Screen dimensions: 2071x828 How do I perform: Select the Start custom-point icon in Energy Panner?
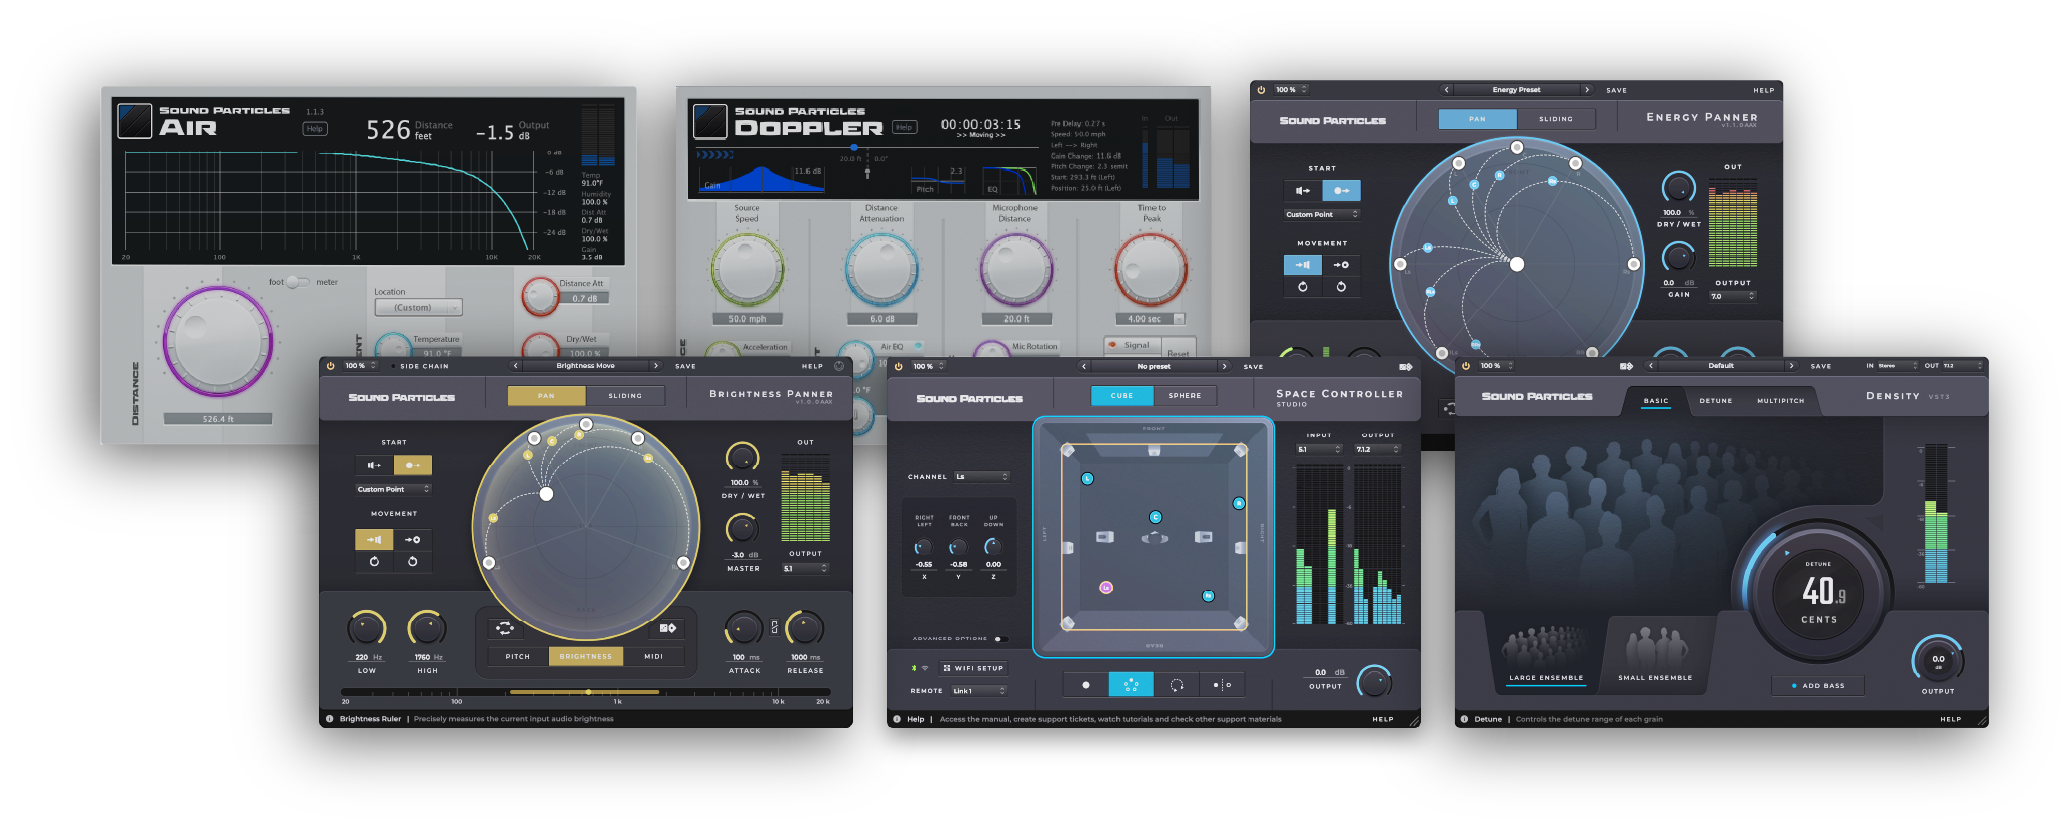1341,190
